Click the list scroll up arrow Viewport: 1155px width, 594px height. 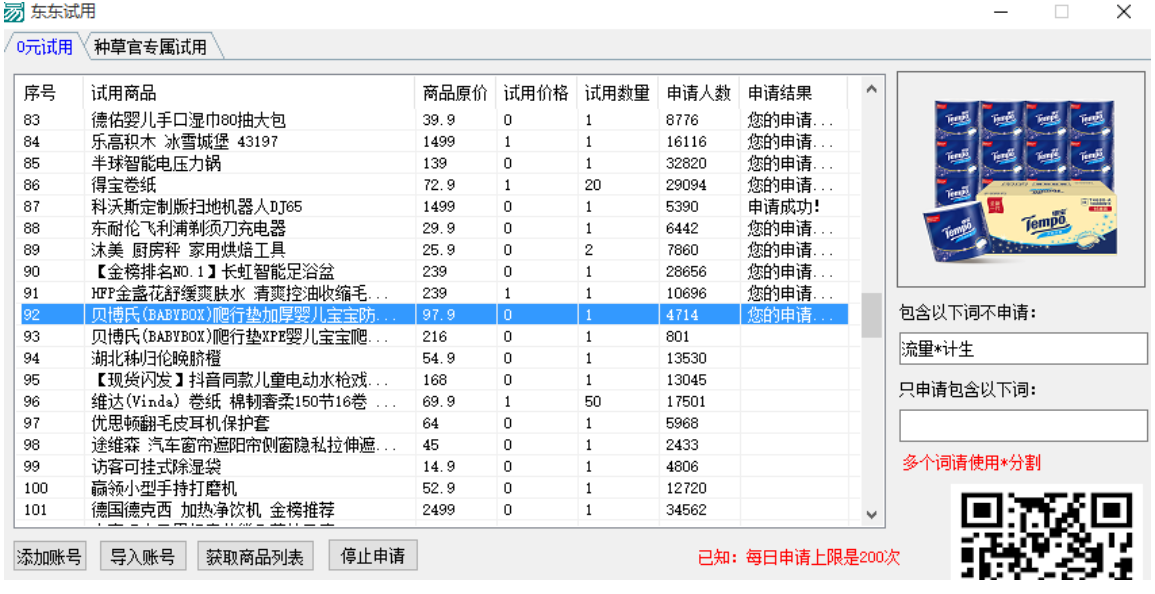pos(871,90)
